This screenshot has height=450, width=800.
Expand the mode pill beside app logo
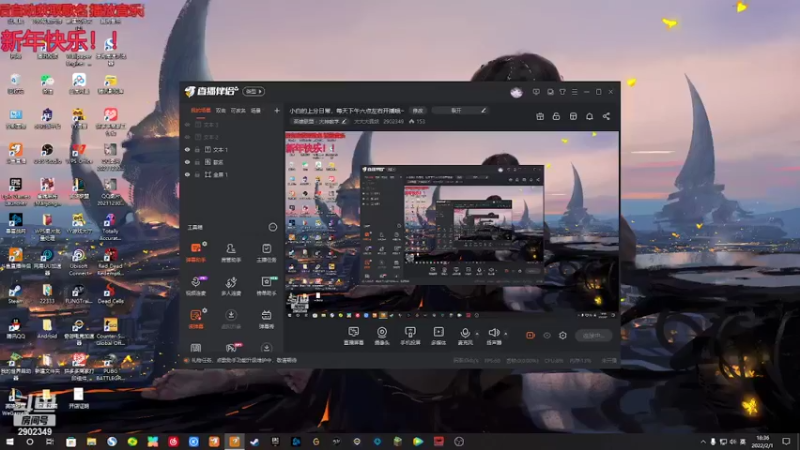[254, 91]
